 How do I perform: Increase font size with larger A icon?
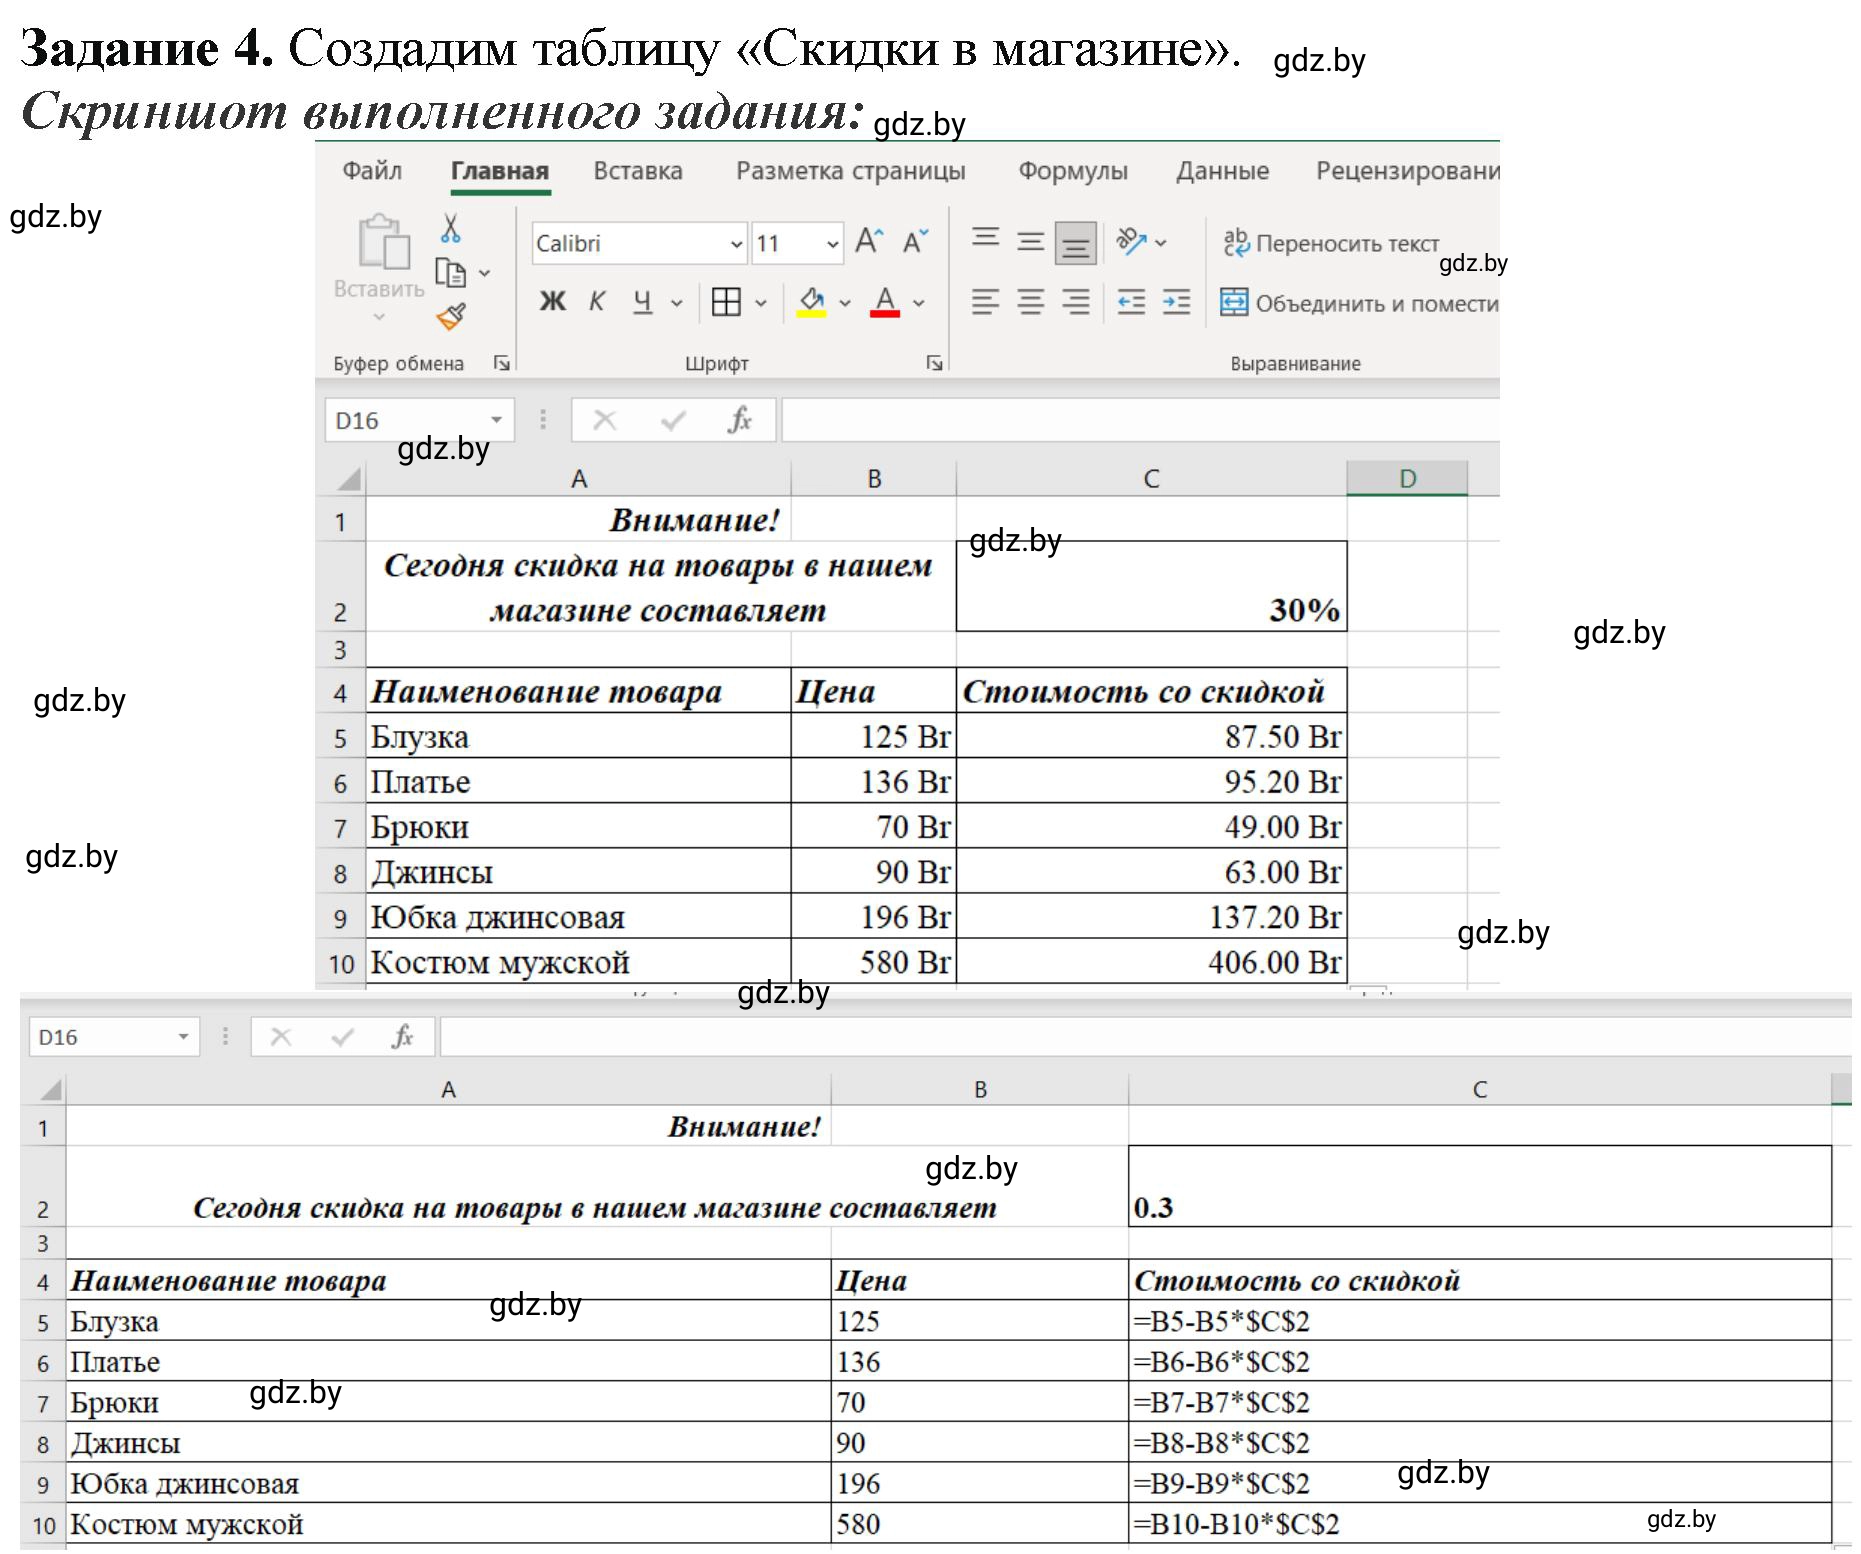[x=869, y=241]
